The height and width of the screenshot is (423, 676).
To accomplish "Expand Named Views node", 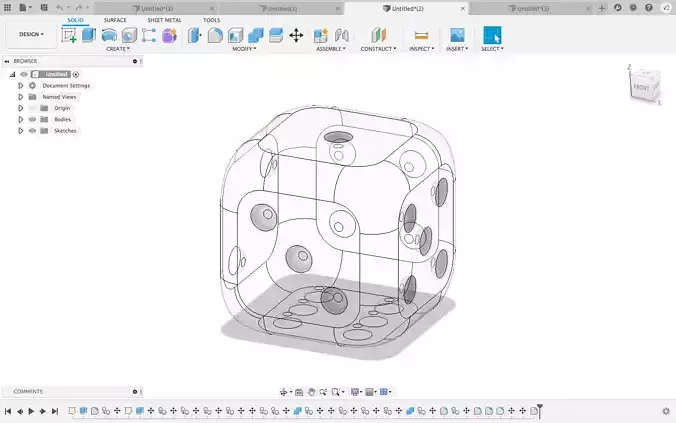I will pos(20,97).
